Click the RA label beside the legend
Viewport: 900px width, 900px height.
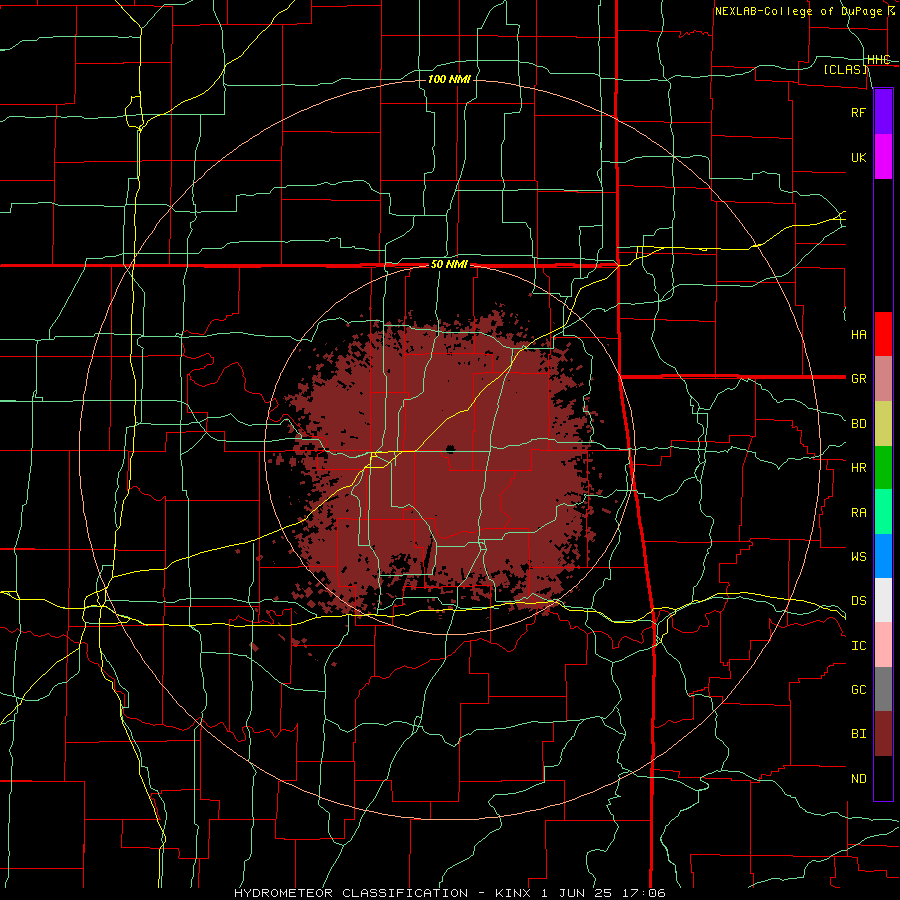pos(858,513)
